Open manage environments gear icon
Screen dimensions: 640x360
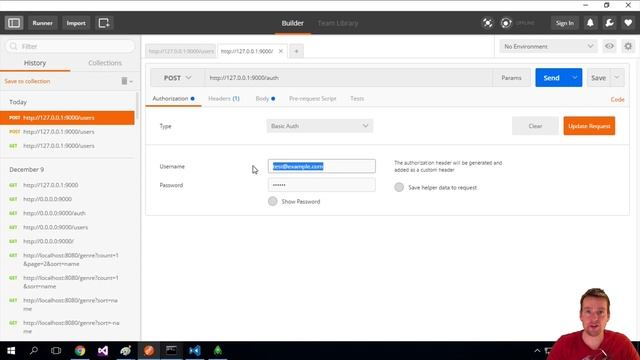coord(628,46)
